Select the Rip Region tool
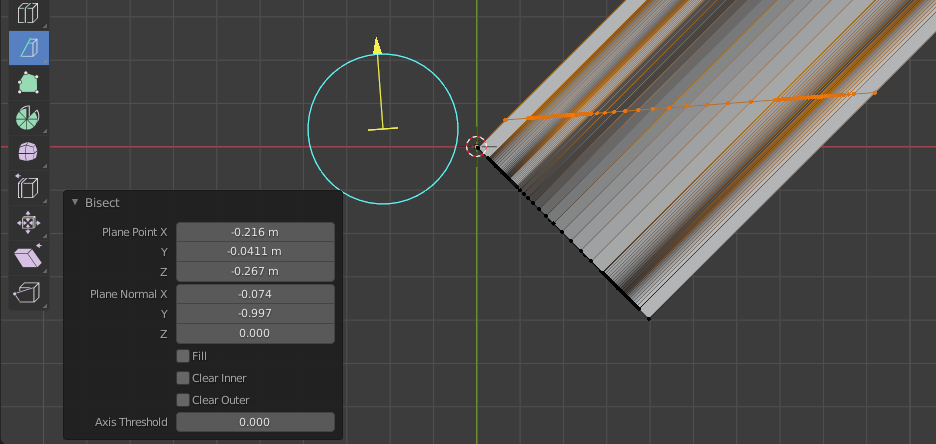936x444 pixels. point(28,293)
